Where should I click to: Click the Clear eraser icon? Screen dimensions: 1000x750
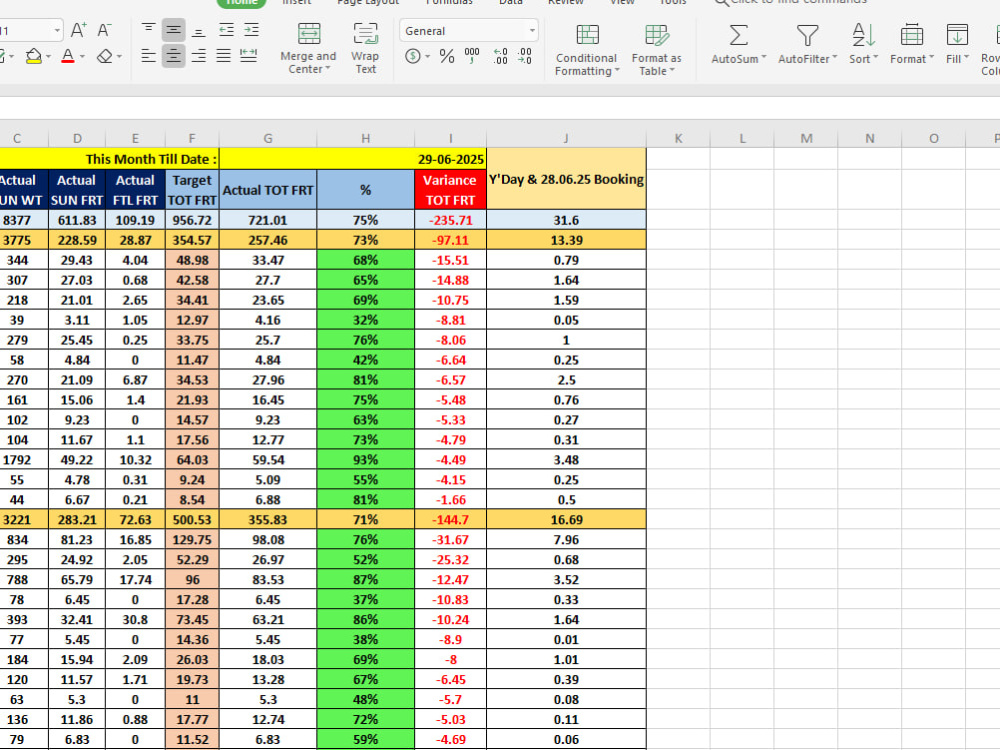105,56
